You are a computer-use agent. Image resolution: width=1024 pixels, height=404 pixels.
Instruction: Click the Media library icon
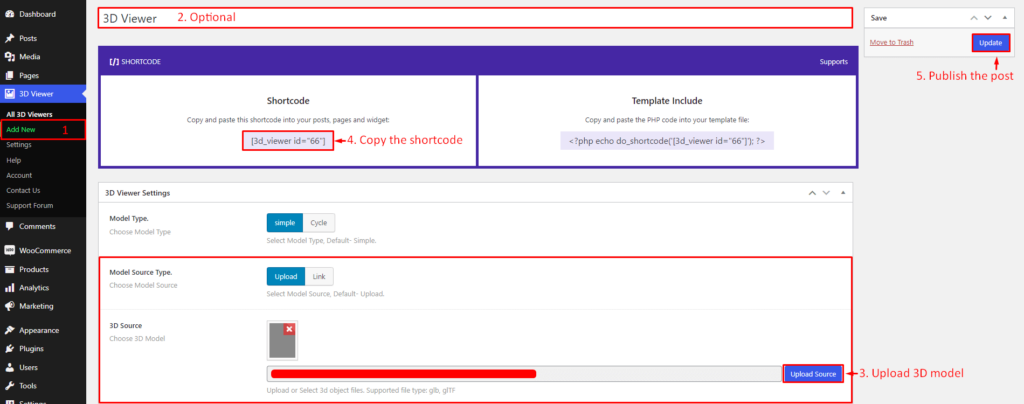pyautogui.click(x=9, y=57)
